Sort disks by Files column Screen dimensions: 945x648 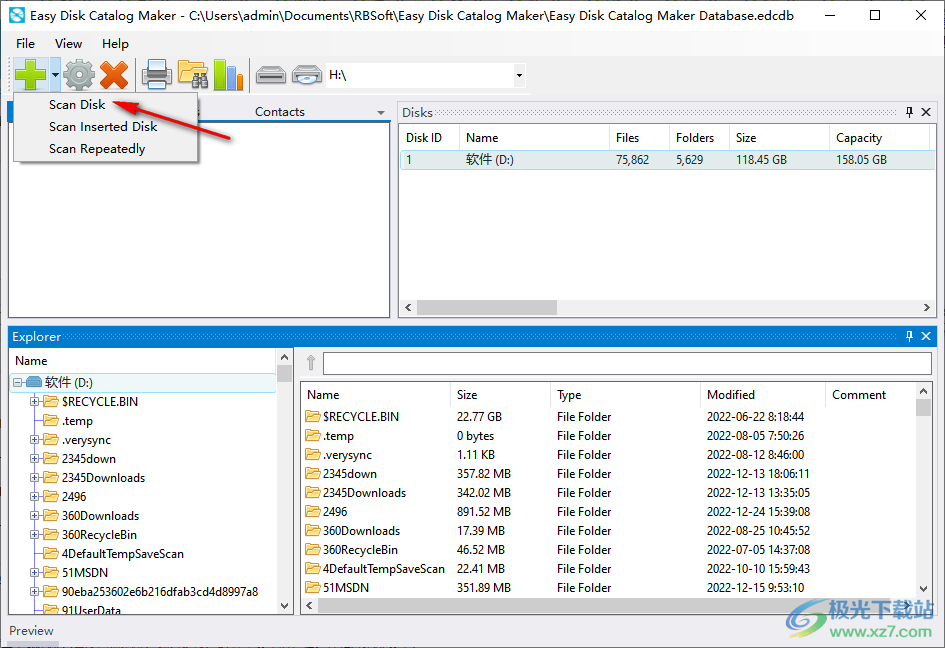(639, 137)
